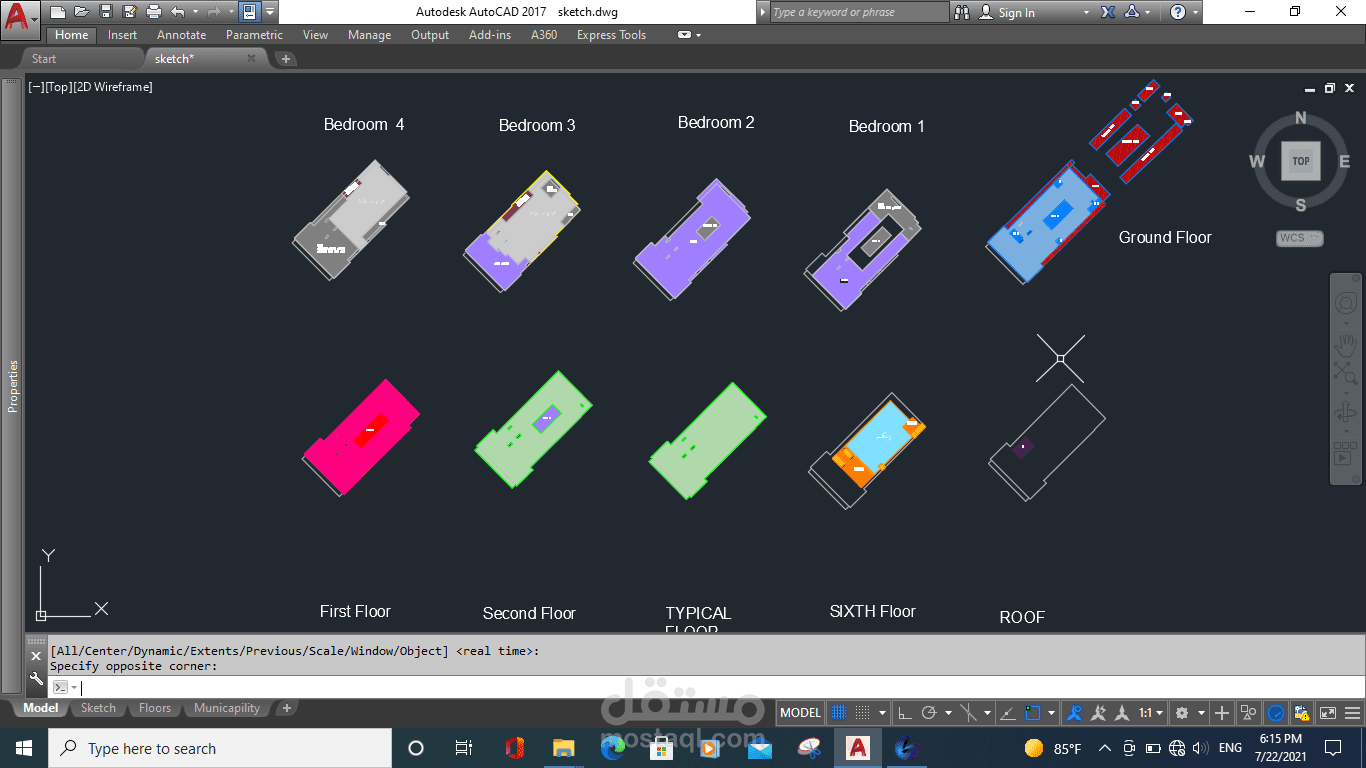Click the binoculars search icon

[x=962, y=12]
